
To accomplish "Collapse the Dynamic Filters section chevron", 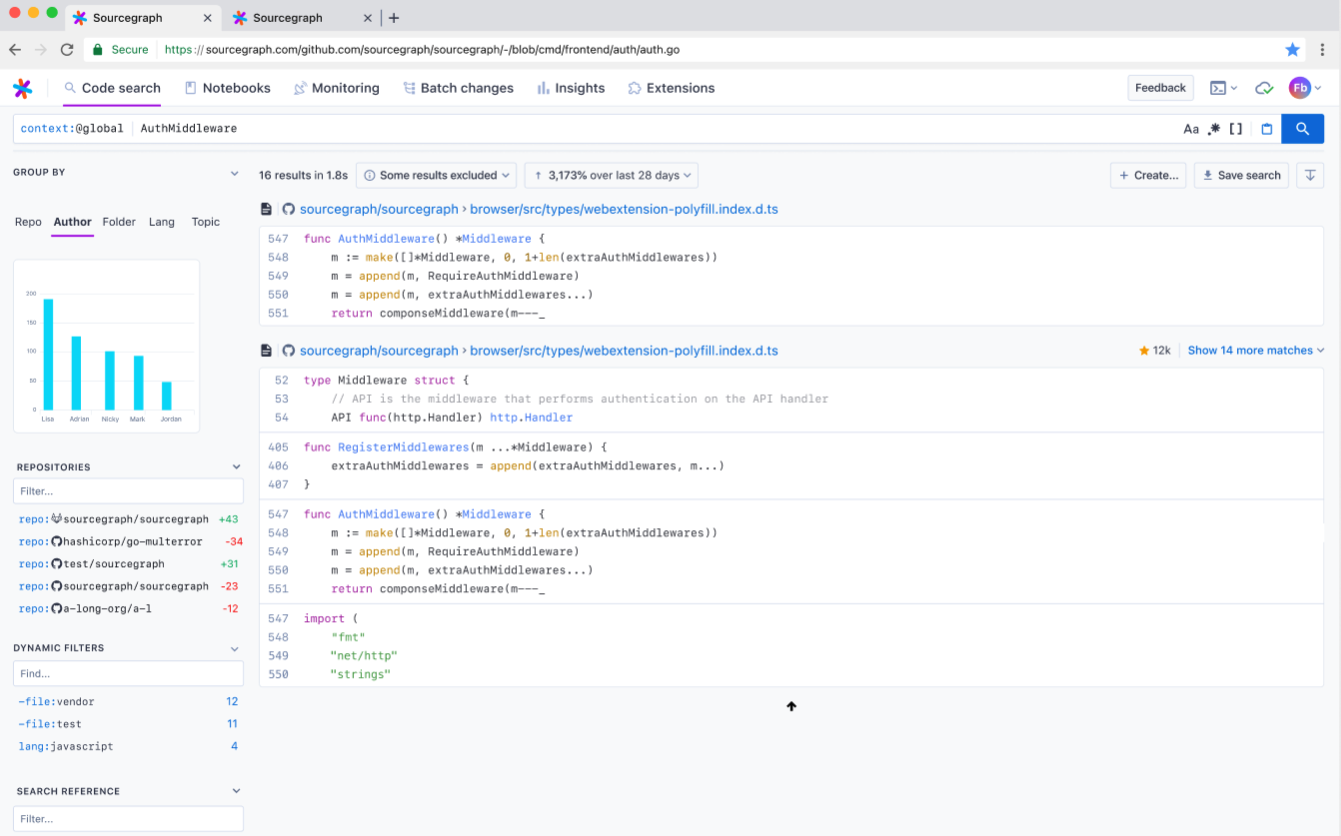I will click(x=235, y=648).
